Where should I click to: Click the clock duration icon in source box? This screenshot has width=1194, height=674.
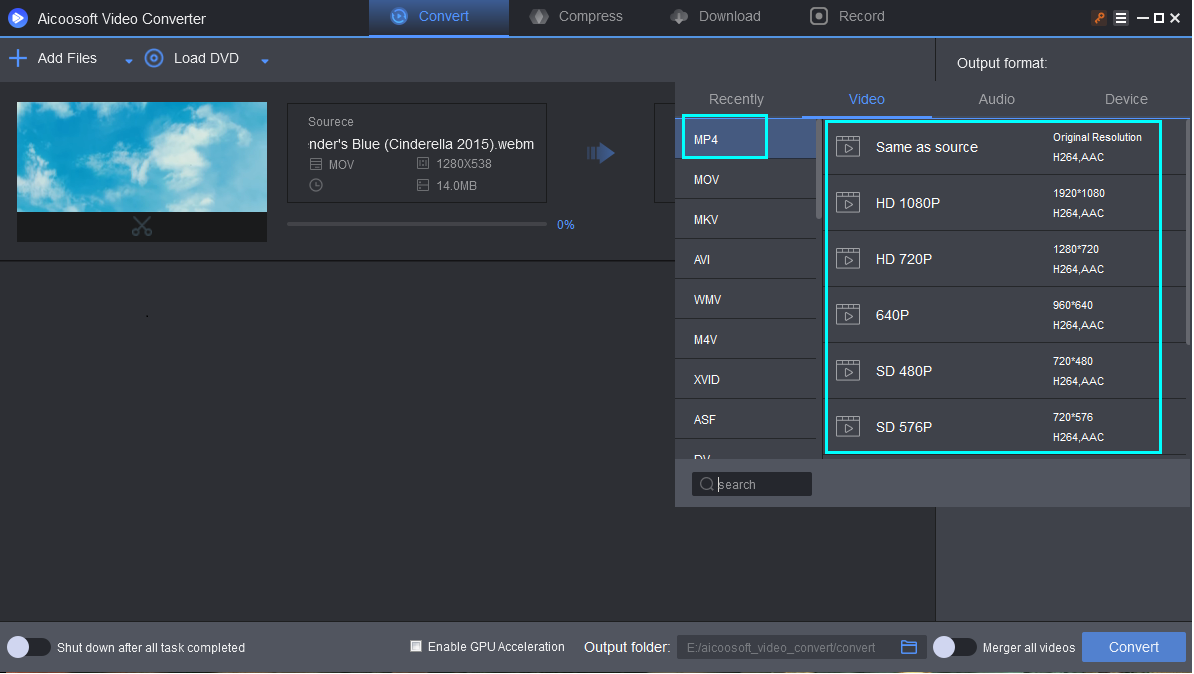coord(316,185)
